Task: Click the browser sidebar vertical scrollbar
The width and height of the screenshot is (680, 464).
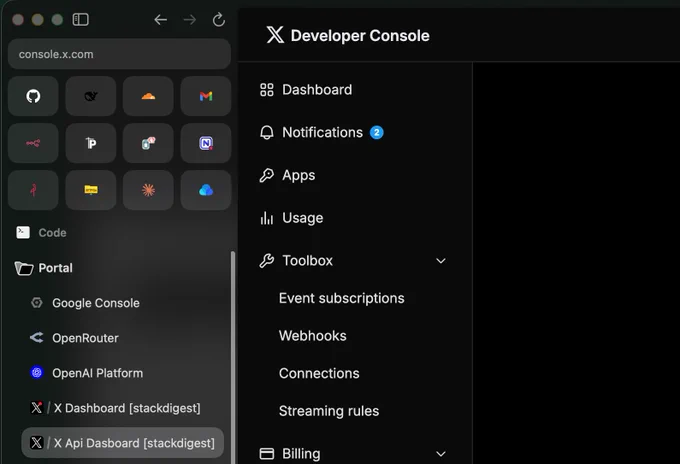Action: (233, 356)
